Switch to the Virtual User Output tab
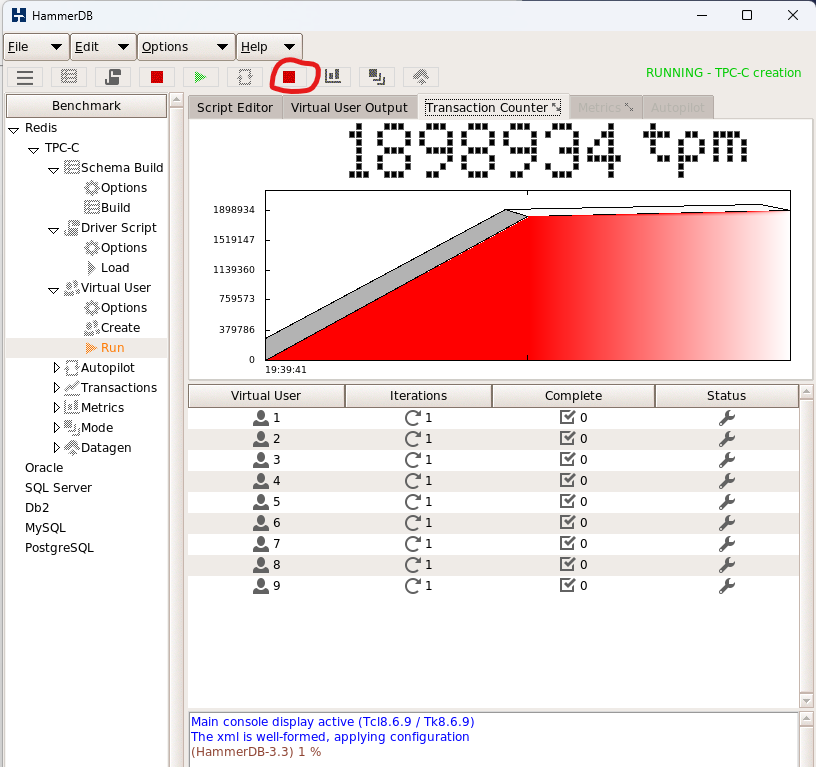The width and height of the screenshot is (816, 767). coord(349,108)
